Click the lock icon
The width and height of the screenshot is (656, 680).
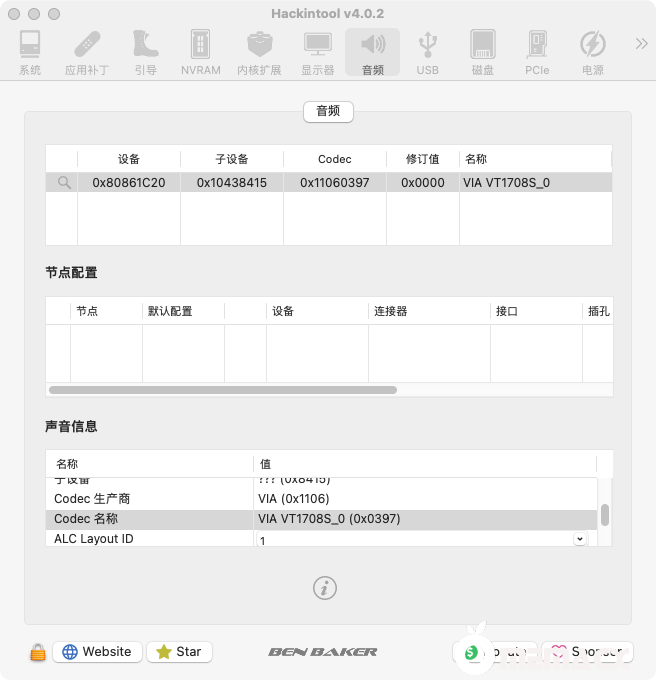[x=37, y=652]
